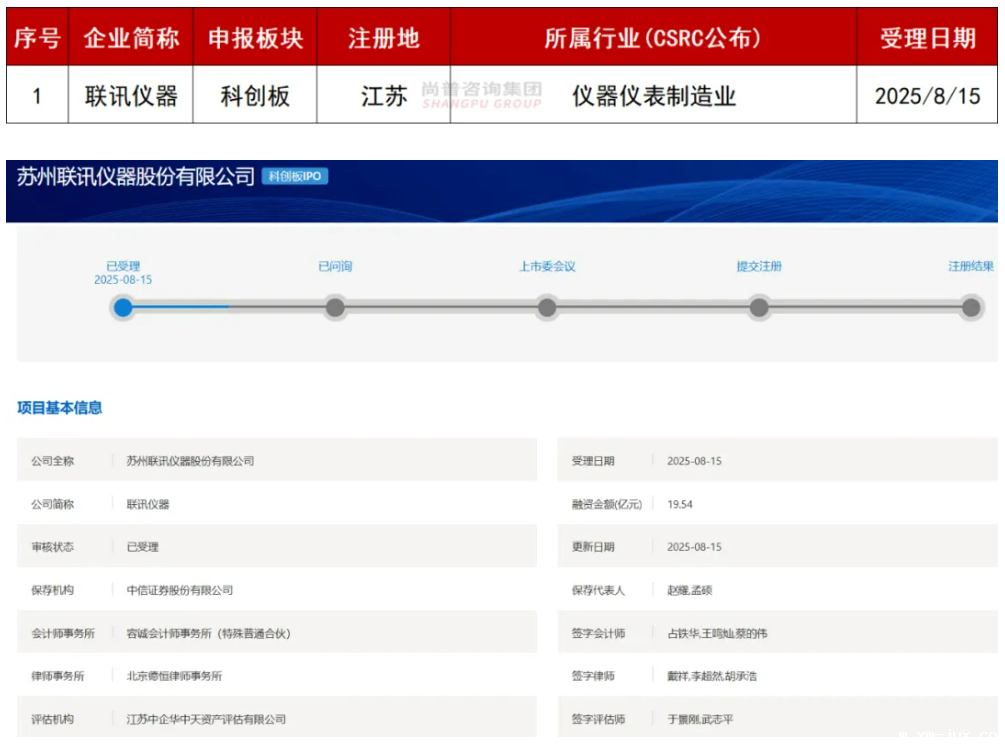This screenshot has width=1005, height=751.
Task: Click the 申报板块 column header
Action: pyautogui.click(x=255, y=38)
